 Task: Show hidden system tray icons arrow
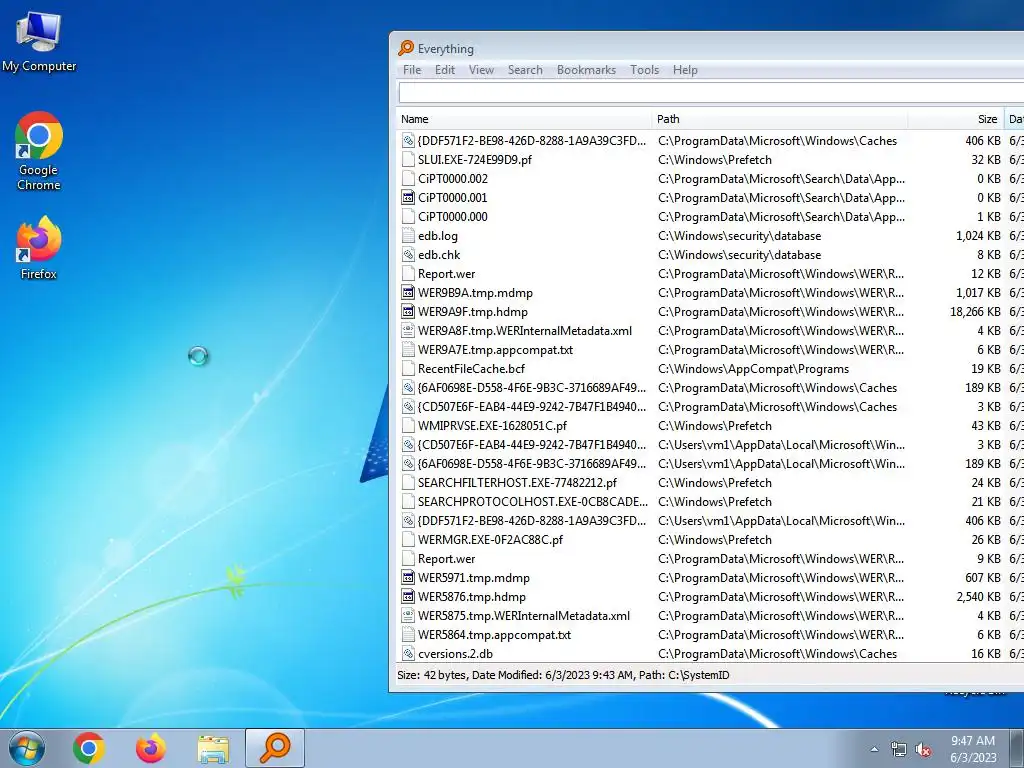[874, 749]
